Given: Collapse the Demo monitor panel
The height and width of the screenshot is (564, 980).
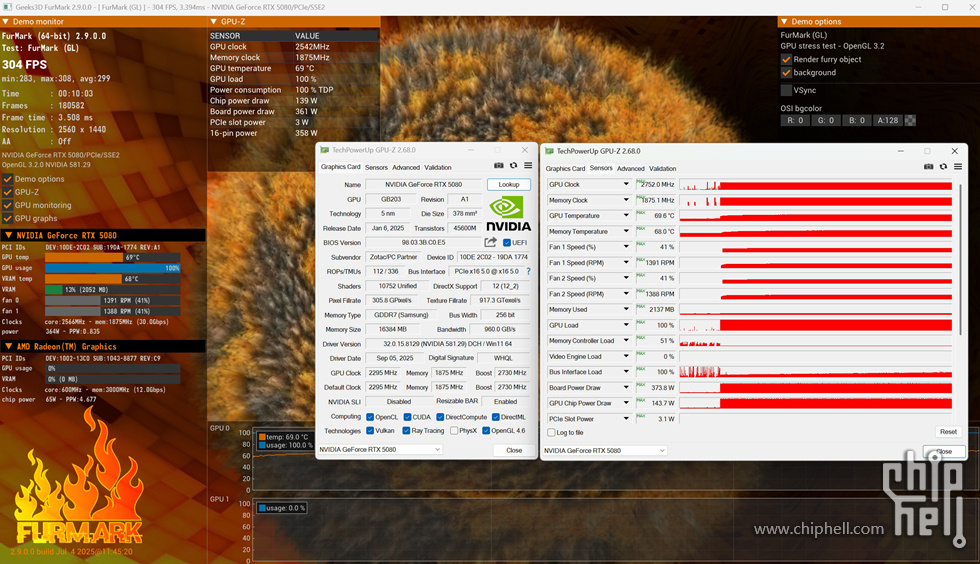Looking at the screenshot, I should (6, 21).
